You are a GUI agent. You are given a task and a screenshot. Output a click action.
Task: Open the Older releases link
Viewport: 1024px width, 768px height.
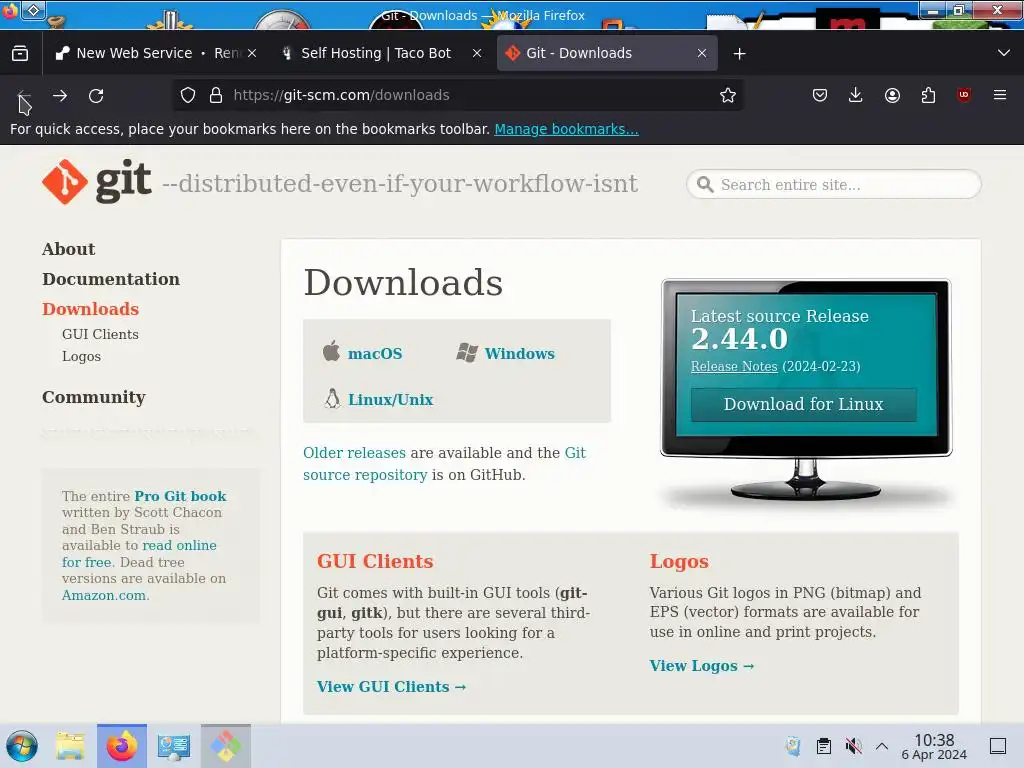(x=354, y=453)
